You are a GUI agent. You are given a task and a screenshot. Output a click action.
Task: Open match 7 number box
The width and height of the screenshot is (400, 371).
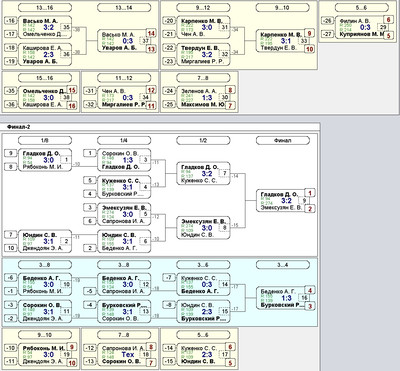coord(224,173)
